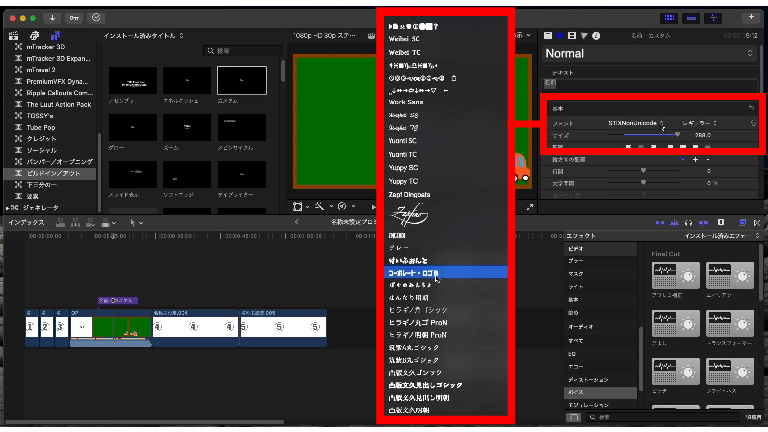Select the ボイス effects category

click(601, 392)
